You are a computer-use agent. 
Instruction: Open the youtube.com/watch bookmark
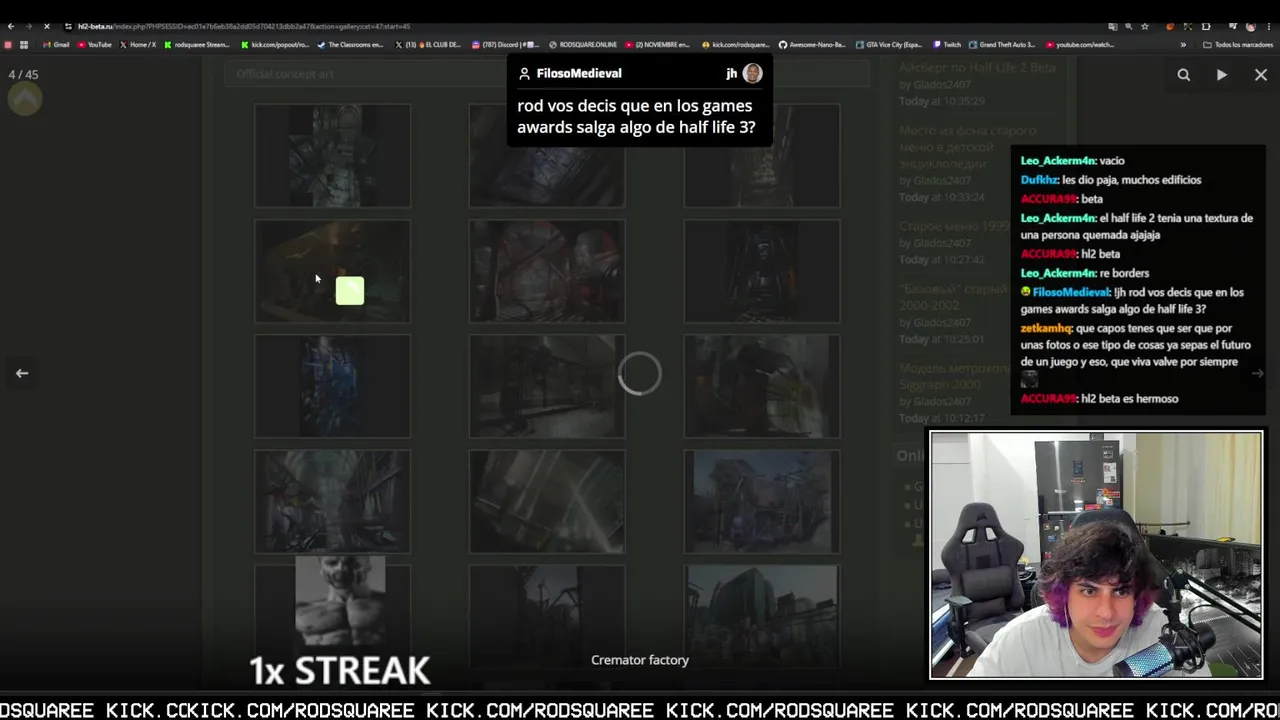click(x=1080, y=45)
